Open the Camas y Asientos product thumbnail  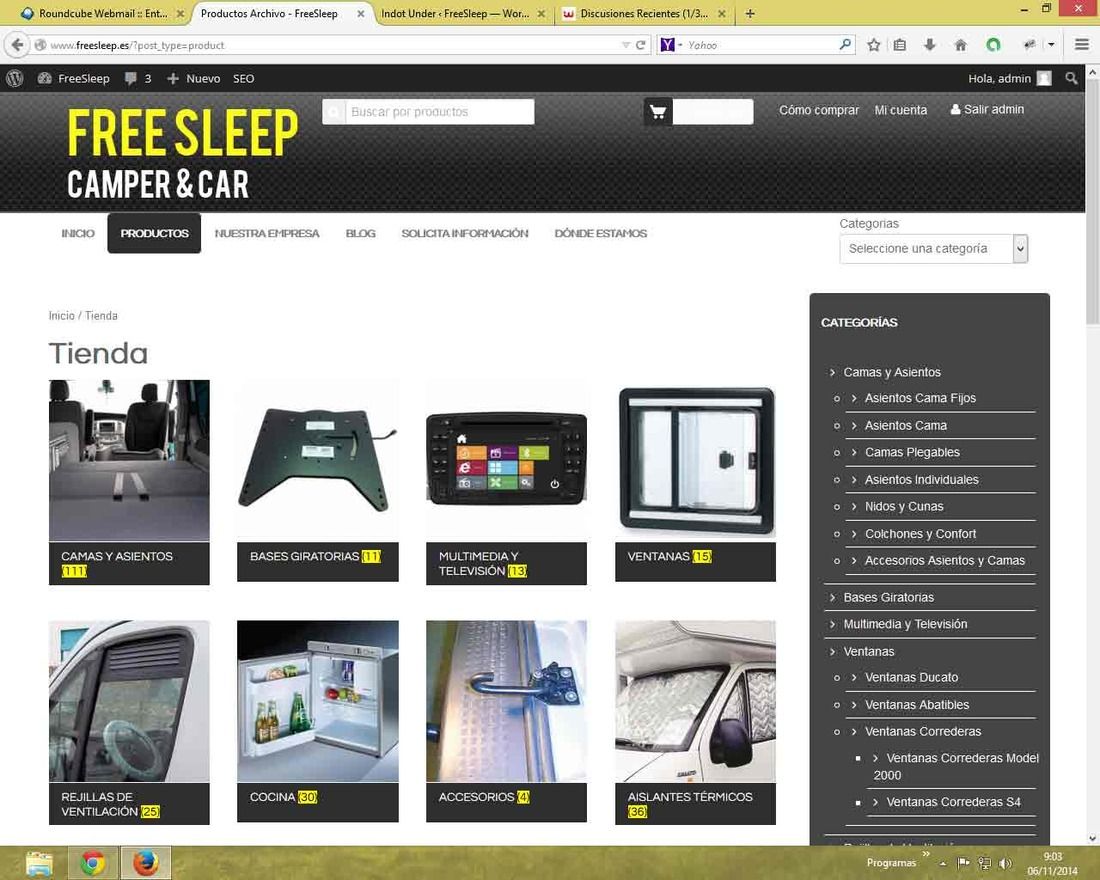click(129, 460)
